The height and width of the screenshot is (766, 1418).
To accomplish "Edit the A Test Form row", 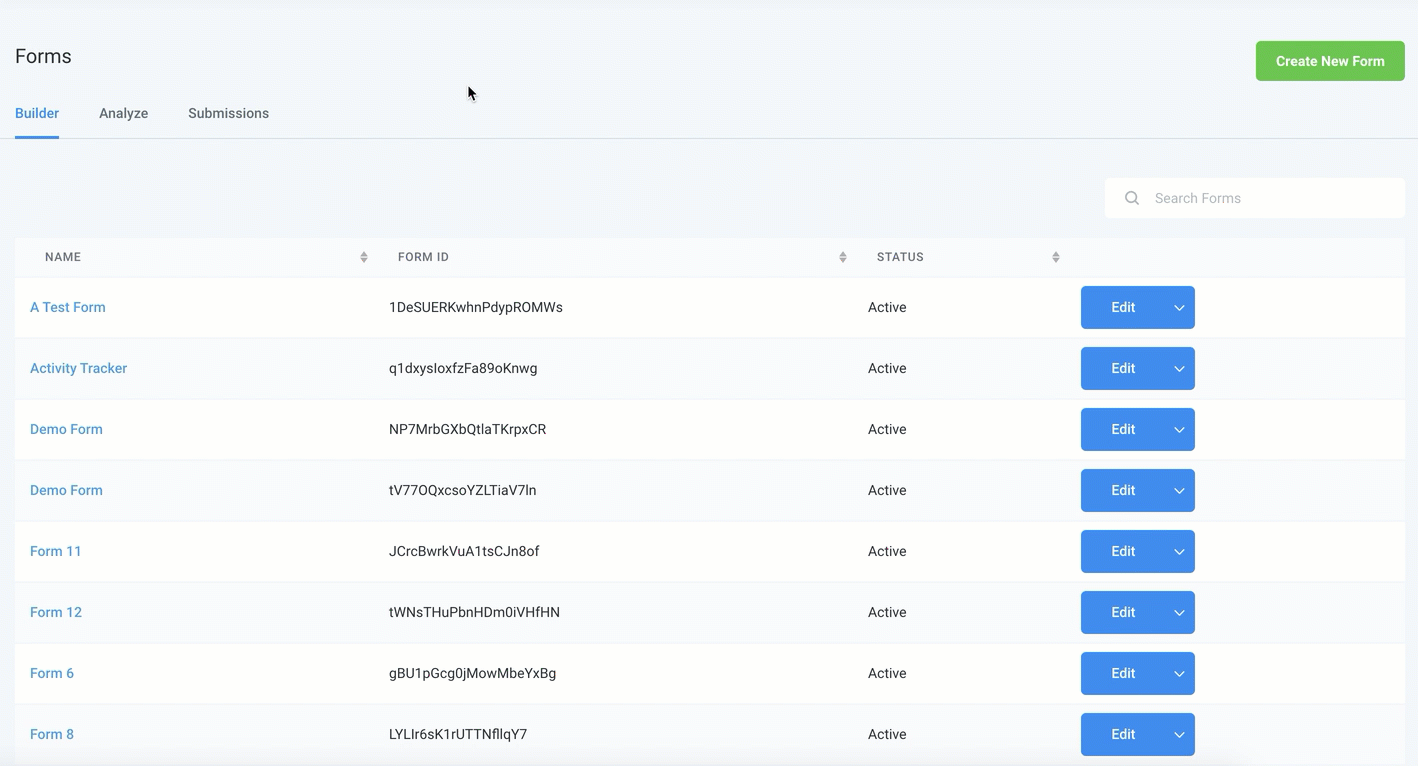I will point(1123,307).
